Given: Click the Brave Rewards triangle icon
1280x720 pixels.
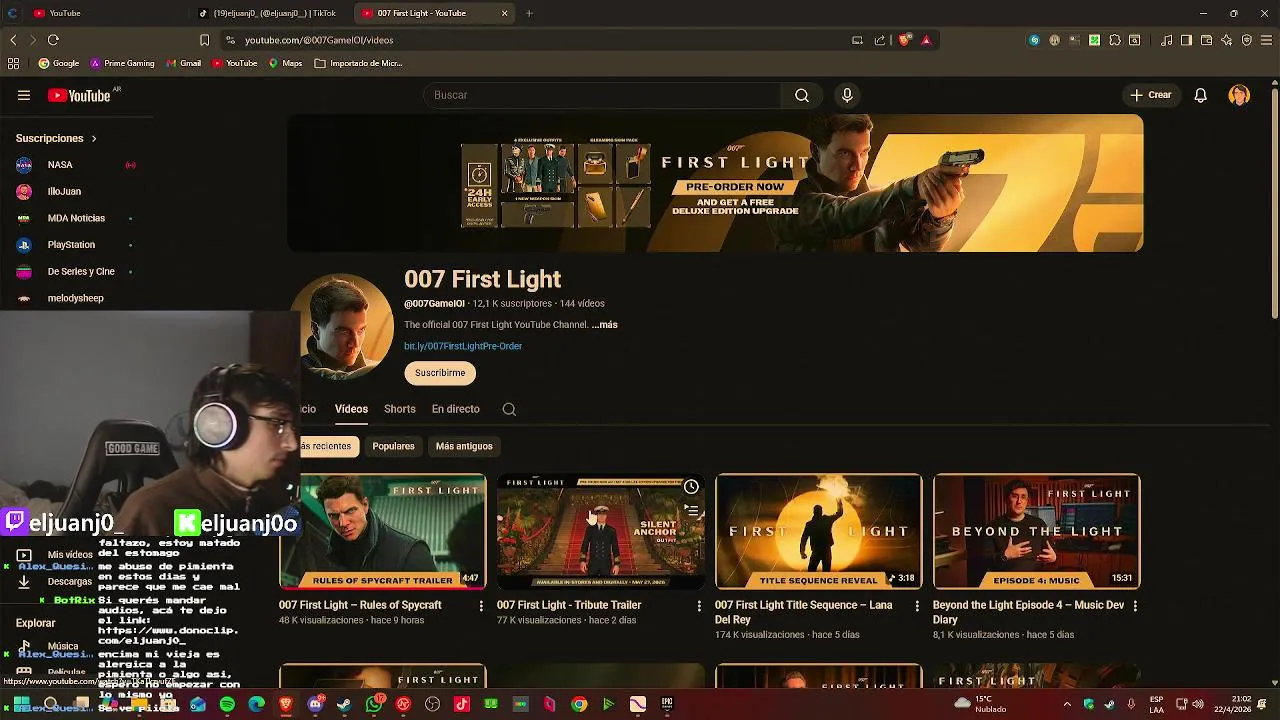Looking at the screenshot, I should (x=926, y=40).
